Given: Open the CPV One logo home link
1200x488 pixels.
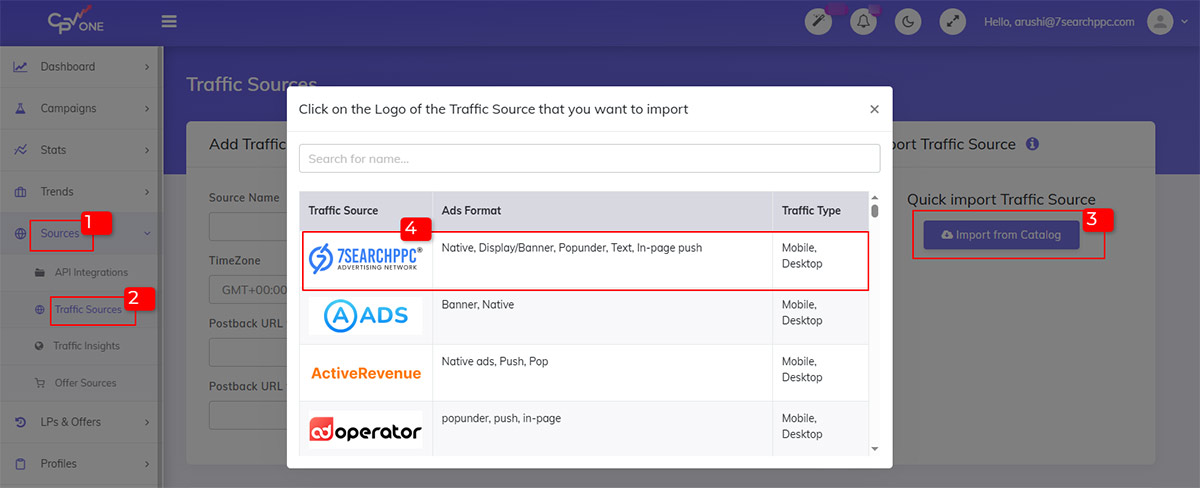Looking at the screenshot, I should tap(76, 20).
